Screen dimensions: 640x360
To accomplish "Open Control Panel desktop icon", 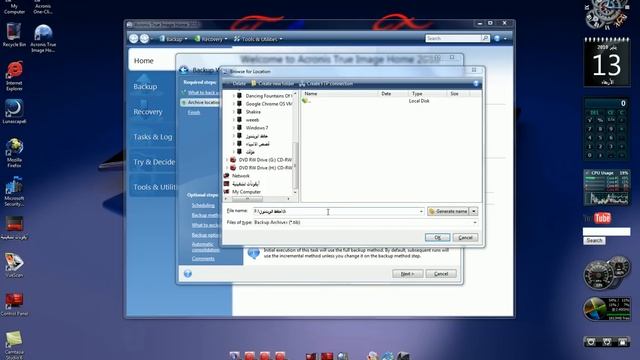I will pyautogui.click(x=14, y=304).
